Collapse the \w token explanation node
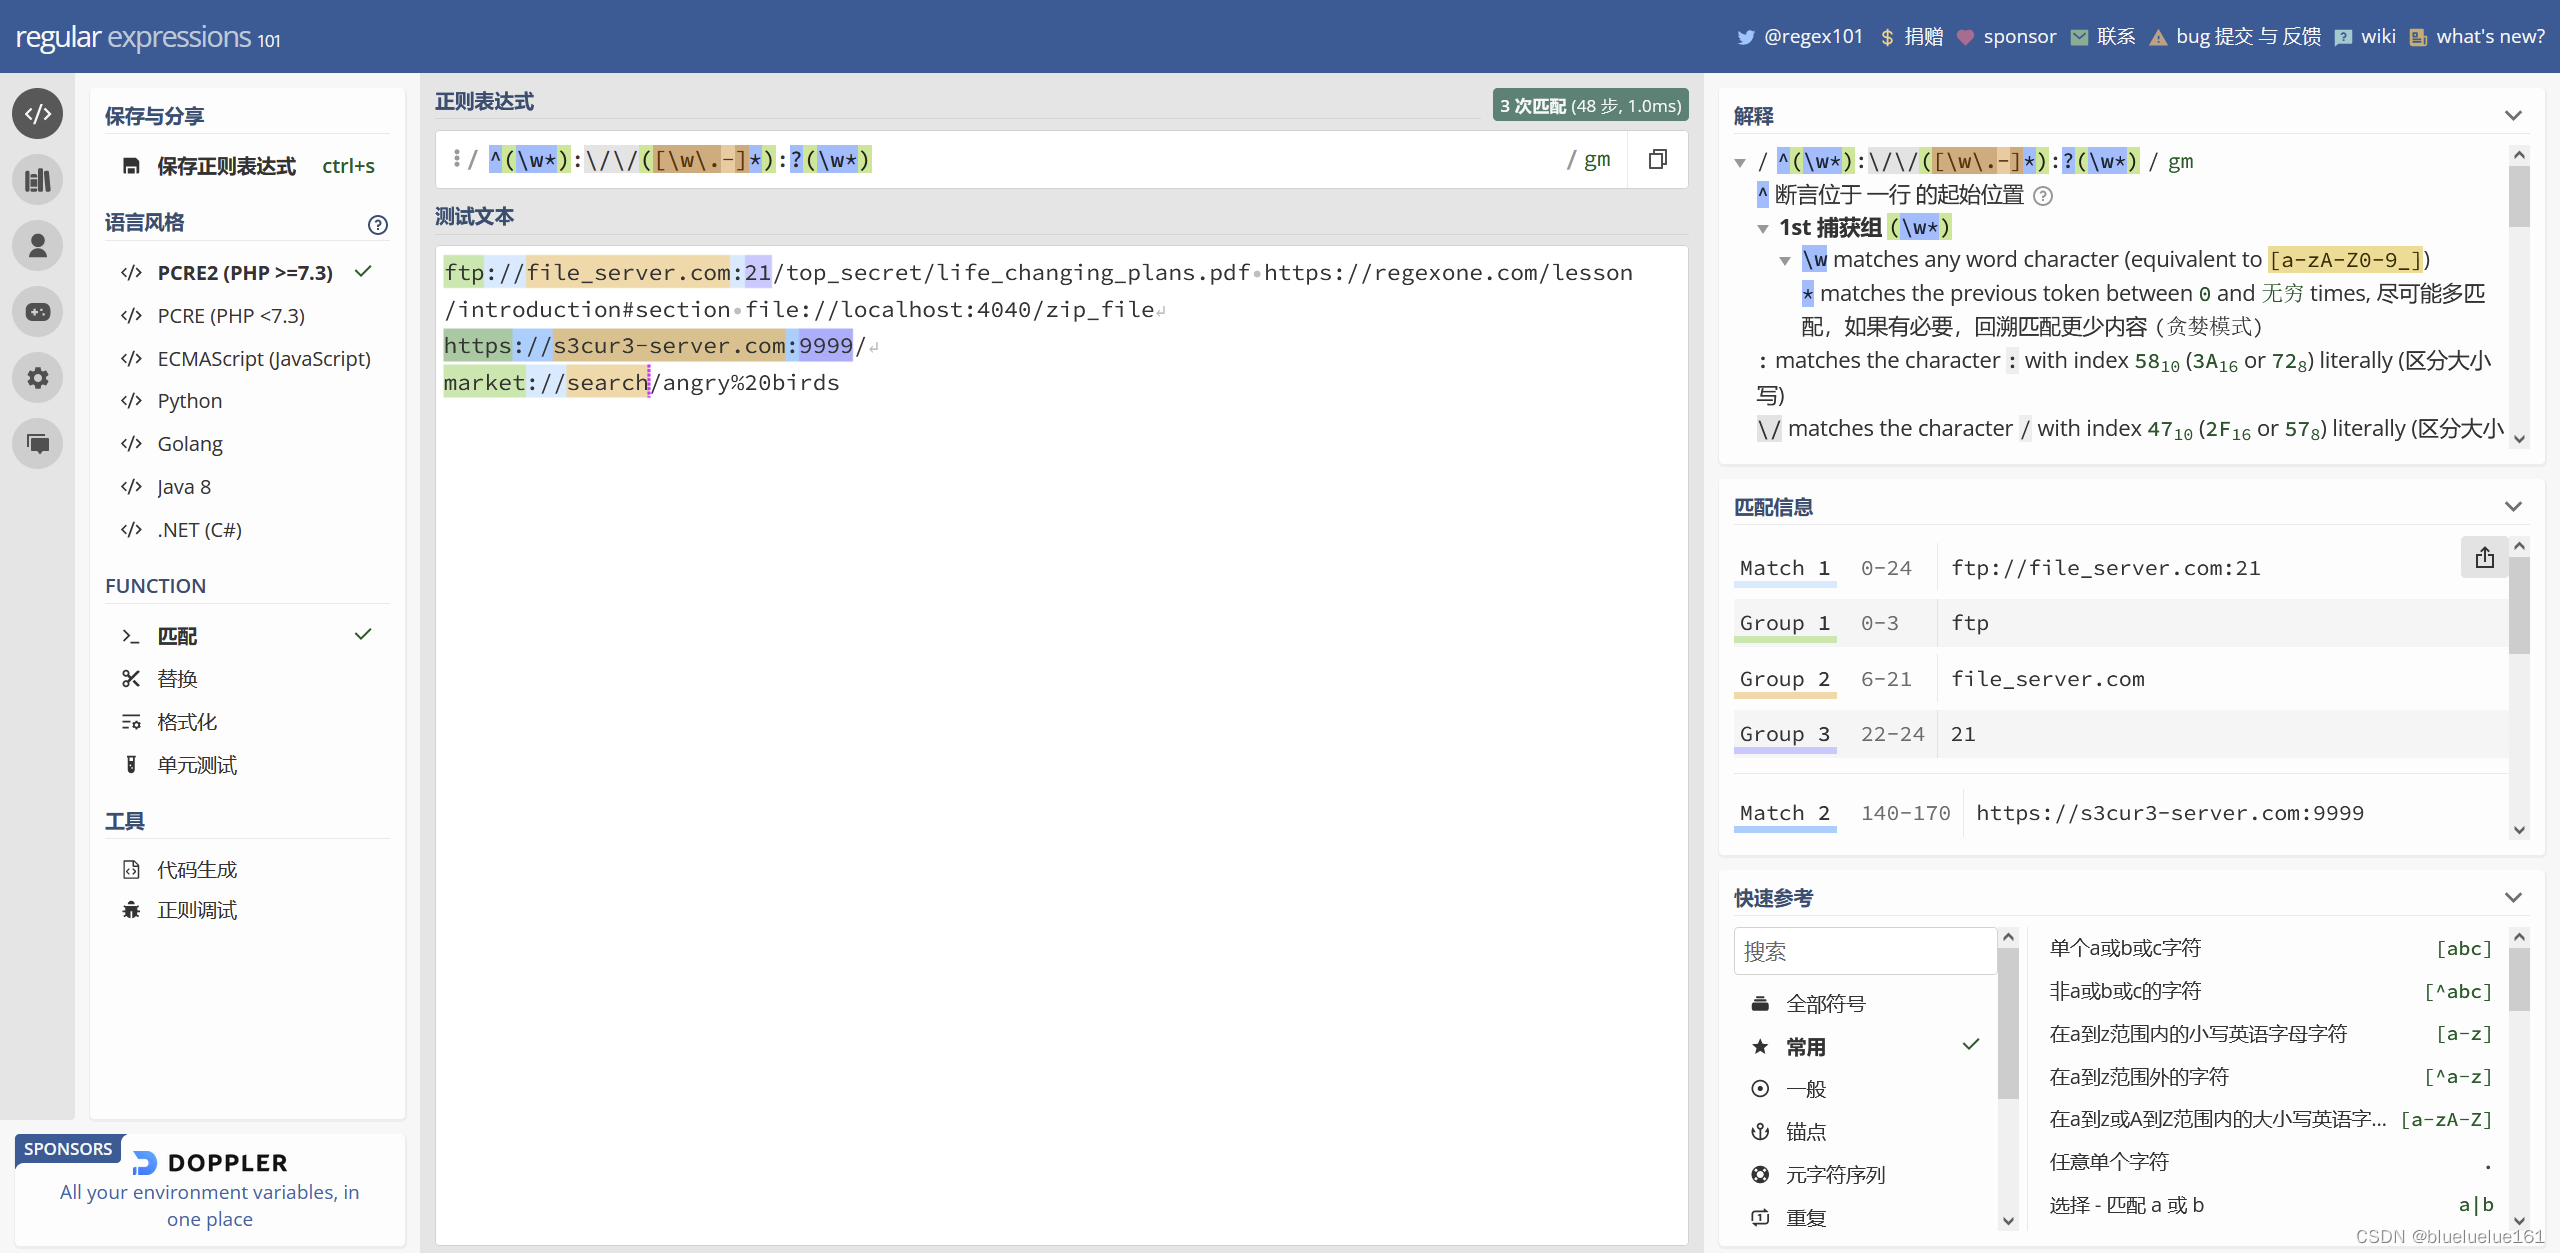Screen dimensions: 2560x1253 click(1785, 261)
